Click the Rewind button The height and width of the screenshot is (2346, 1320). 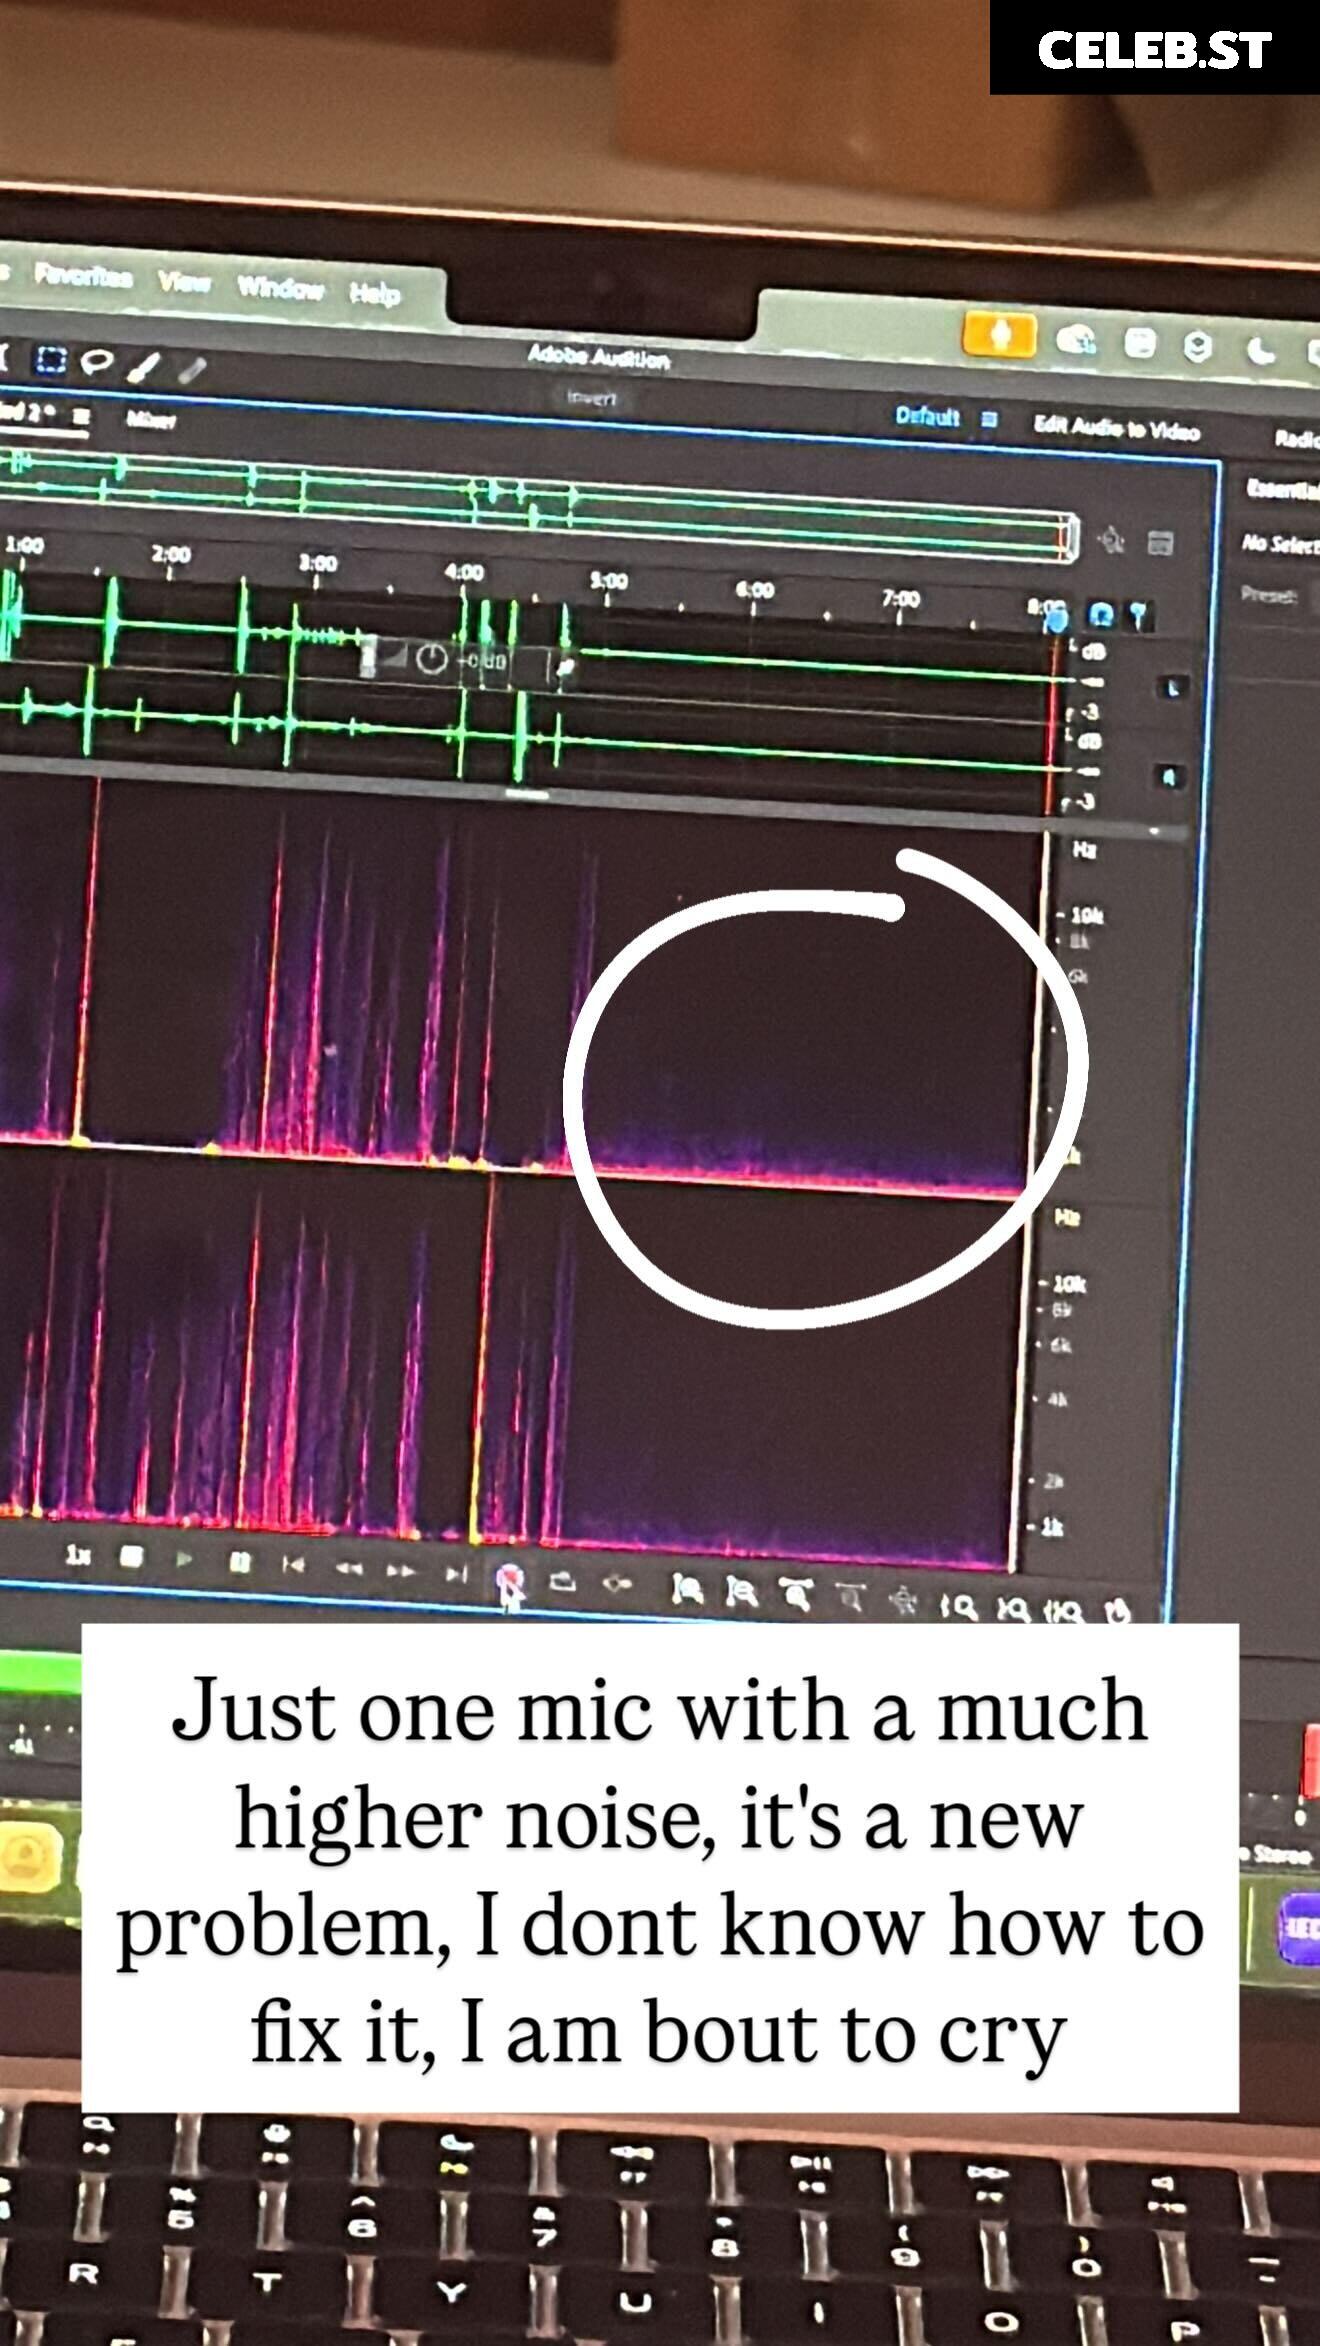(x=348, y=1567)
